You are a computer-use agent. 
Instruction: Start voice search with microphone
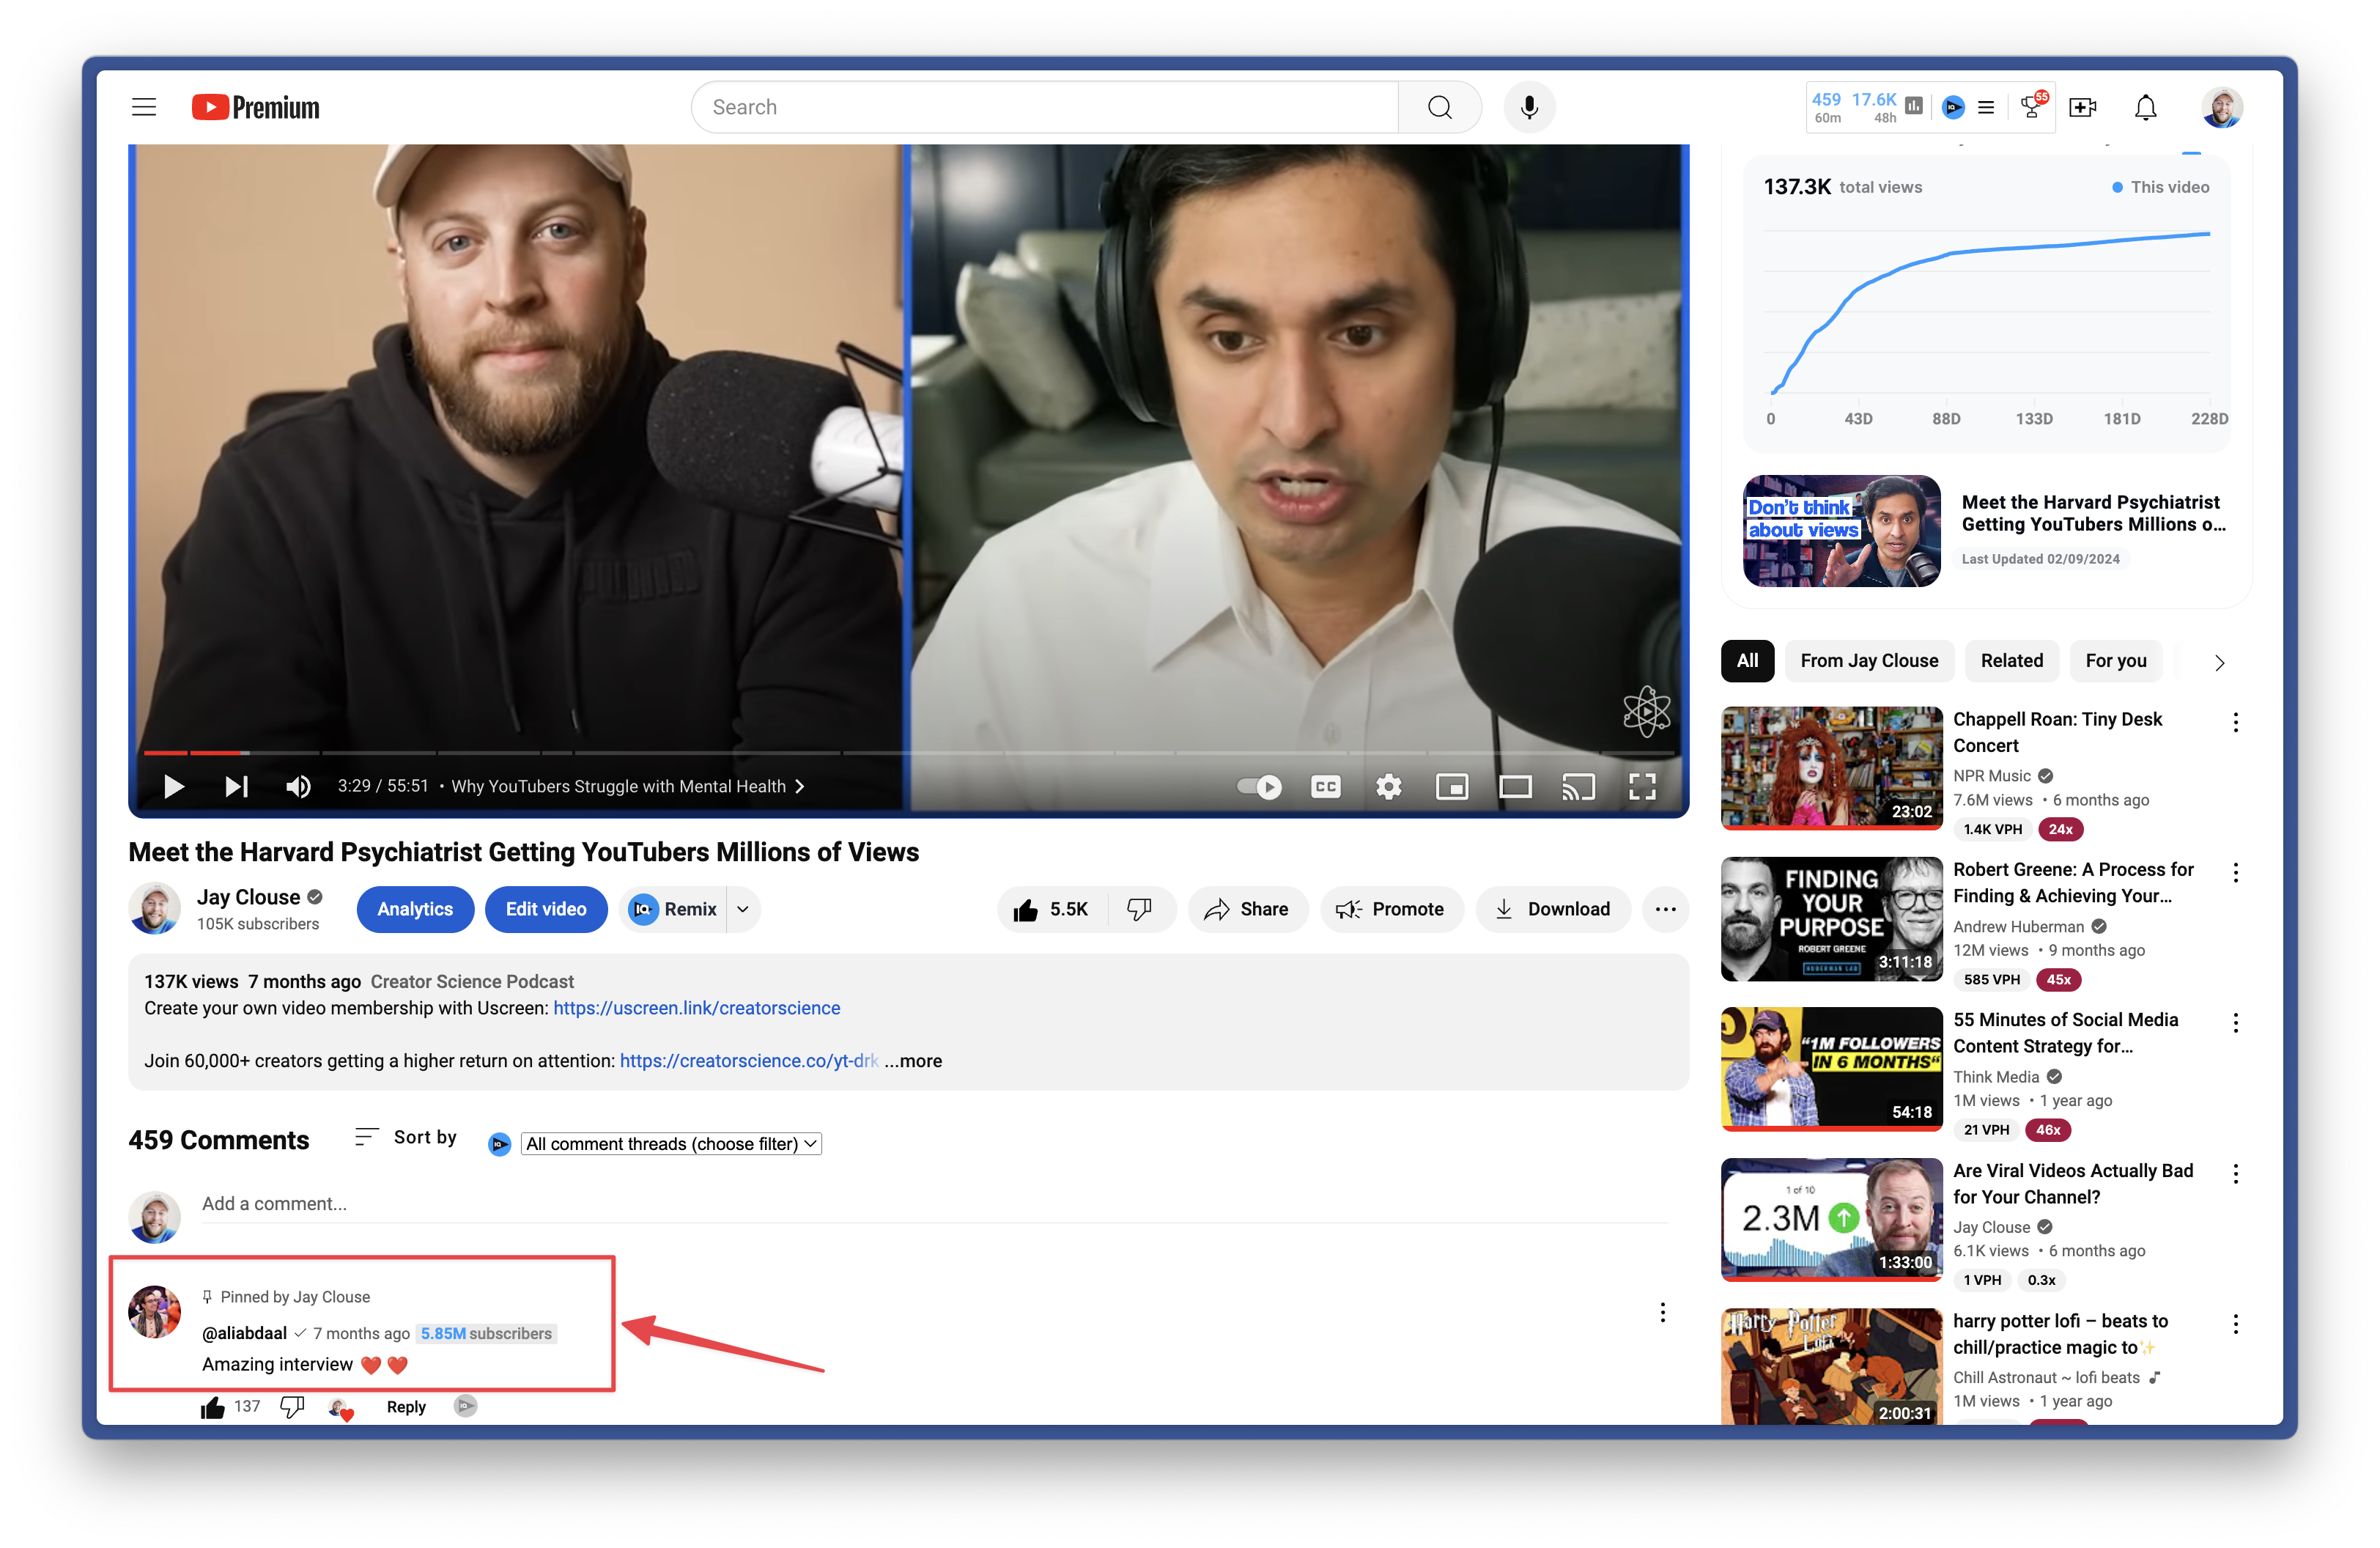[x=1529, y=107]
